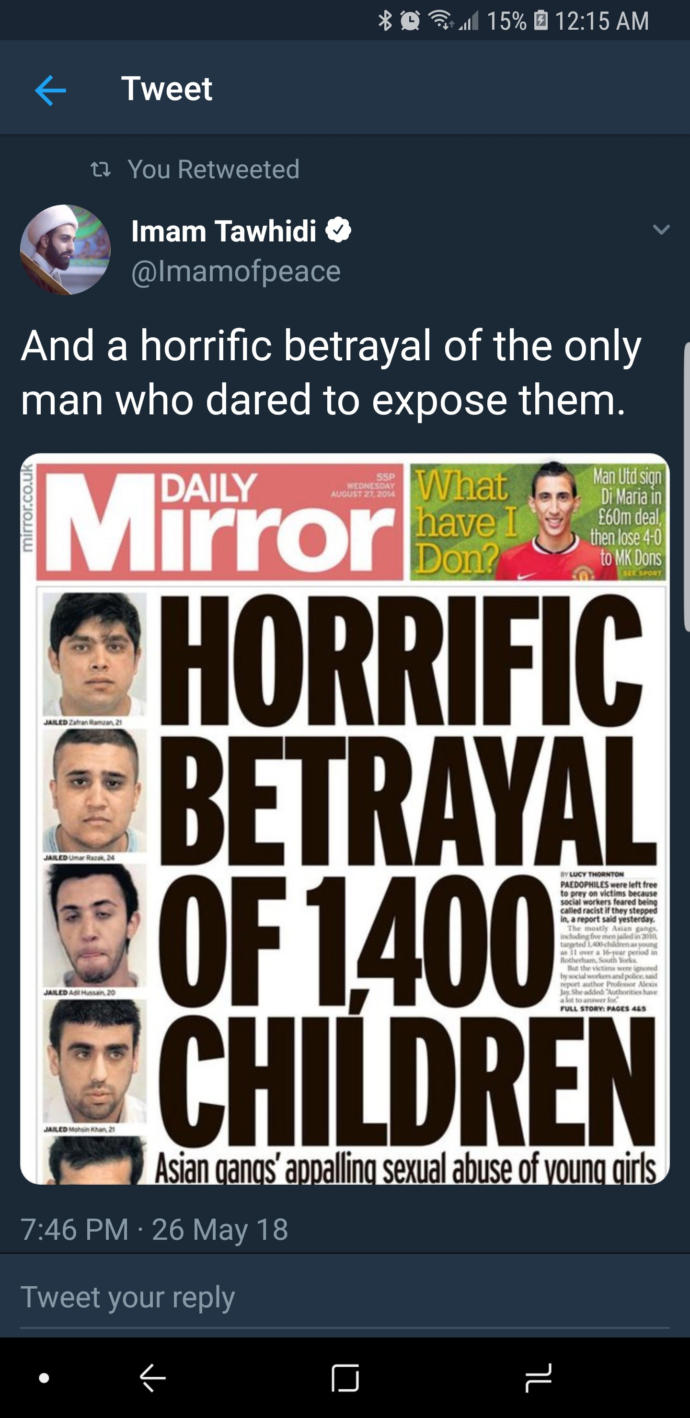This screenshot has width=690, height=1418.
Task: Click the 7:46 PM 26 May 18 timestamp
Action: click(x=154, y=1229)
